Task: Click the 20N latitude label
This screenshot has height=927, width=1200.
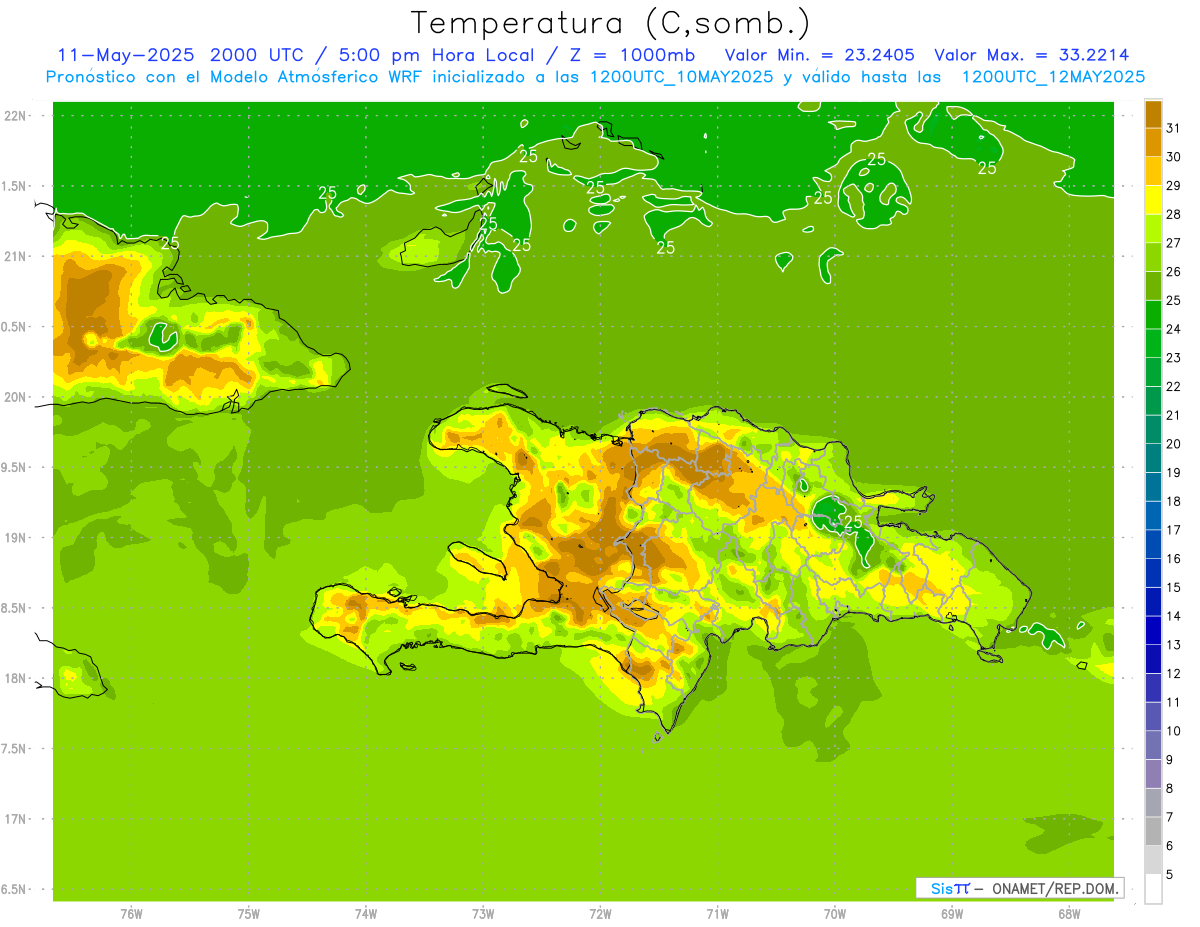Action: click(x=17, y=398)
